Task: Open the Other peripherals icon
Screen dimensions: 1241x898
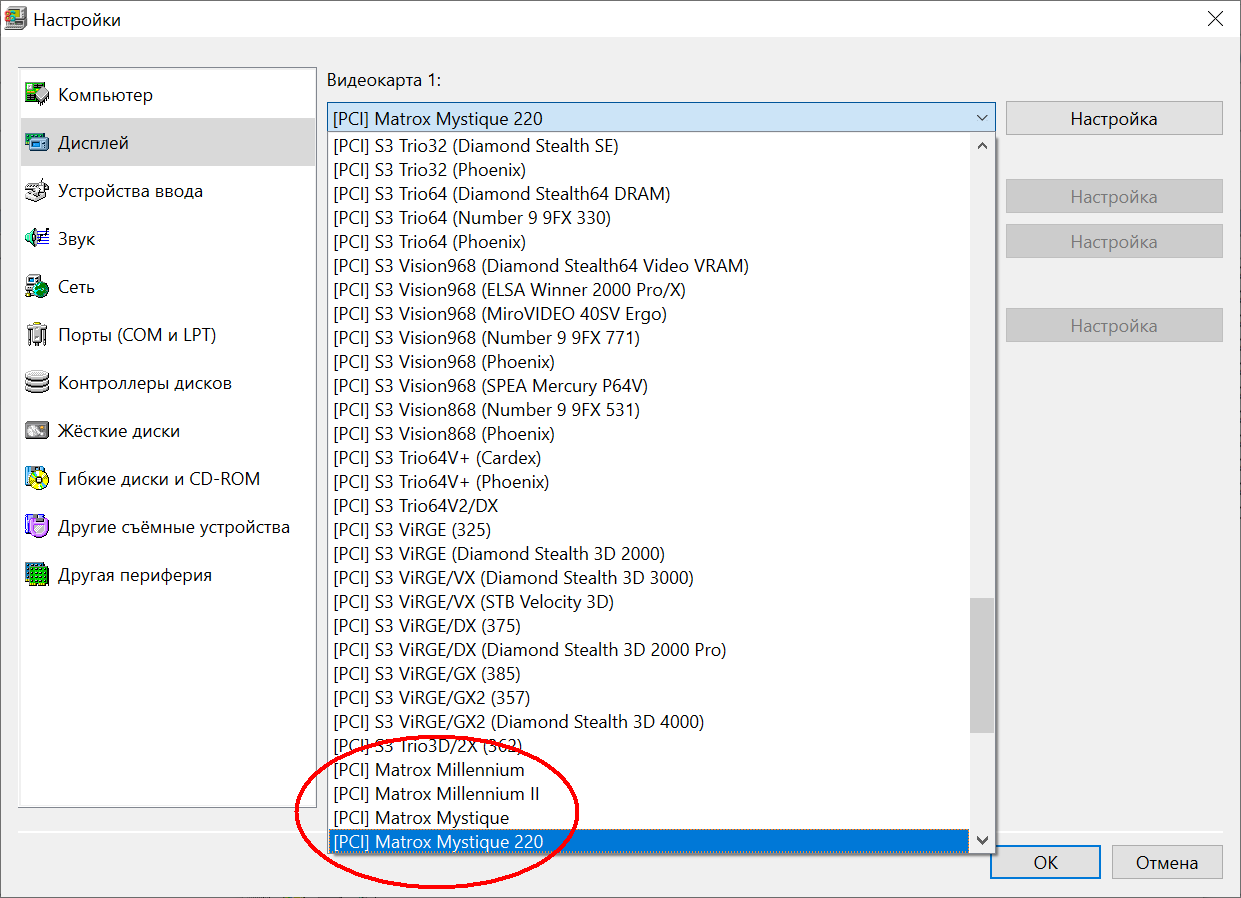Action: click(37, 575)
